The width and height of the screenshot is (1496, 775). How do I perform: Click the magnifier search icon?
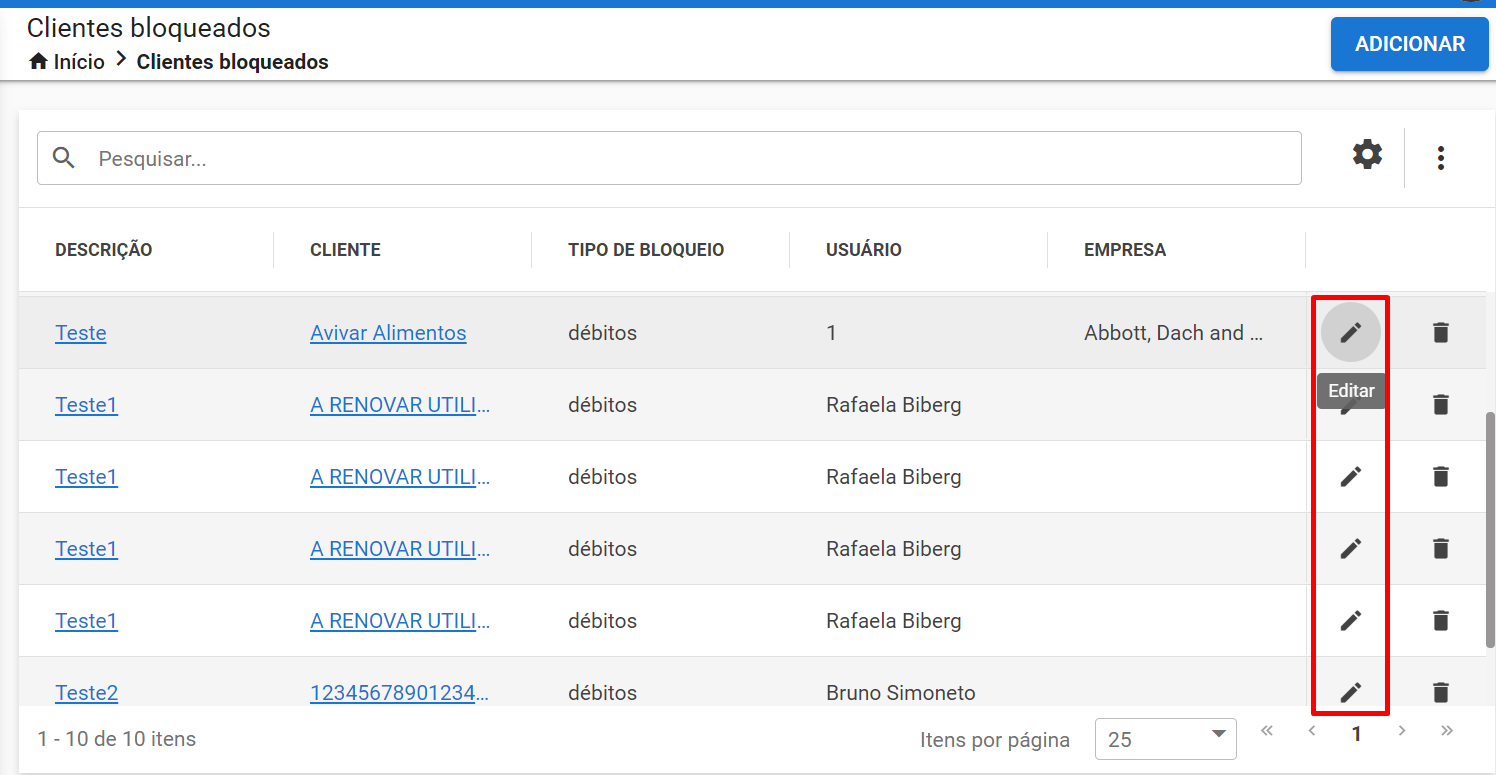click(x=64, y=158)
